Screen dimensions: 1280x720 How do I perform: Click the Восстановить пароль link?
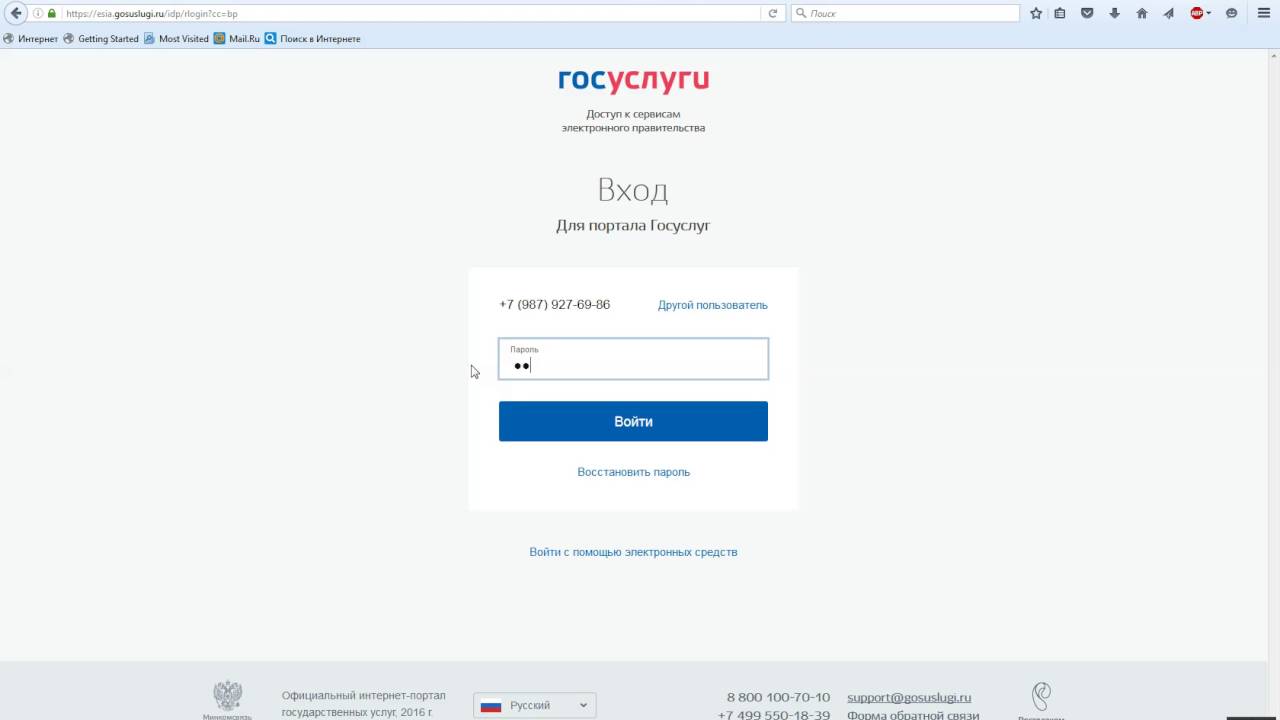click(x=633, y=472)
